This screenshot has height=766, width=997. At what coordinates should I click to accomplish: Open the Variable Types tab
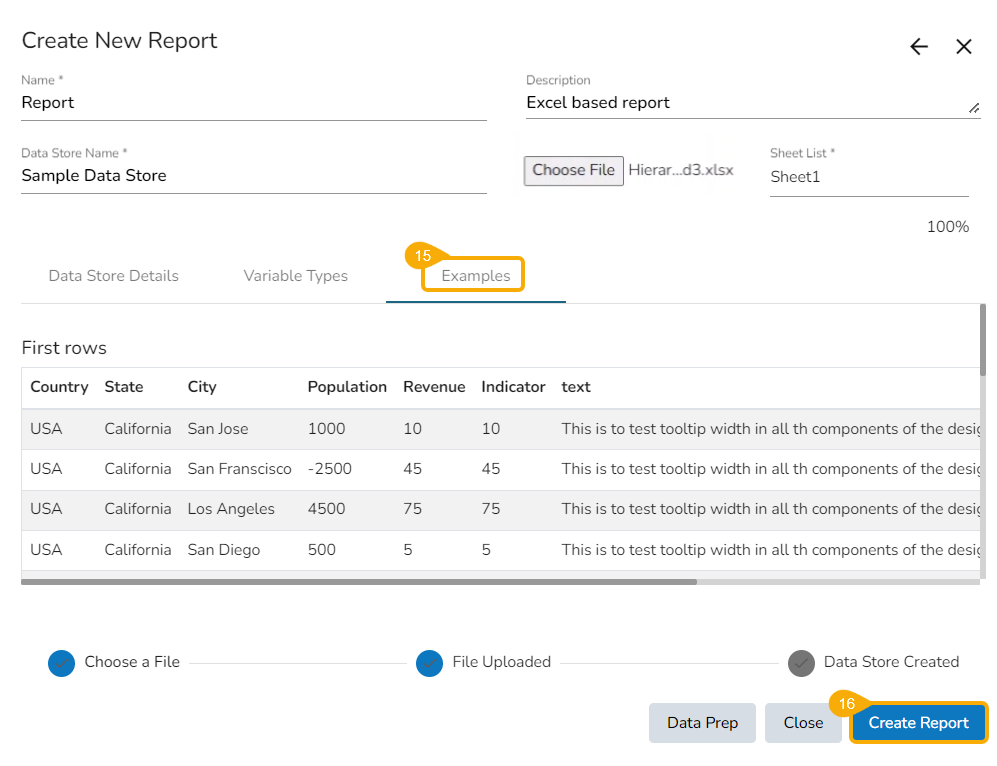coord(295,276)
